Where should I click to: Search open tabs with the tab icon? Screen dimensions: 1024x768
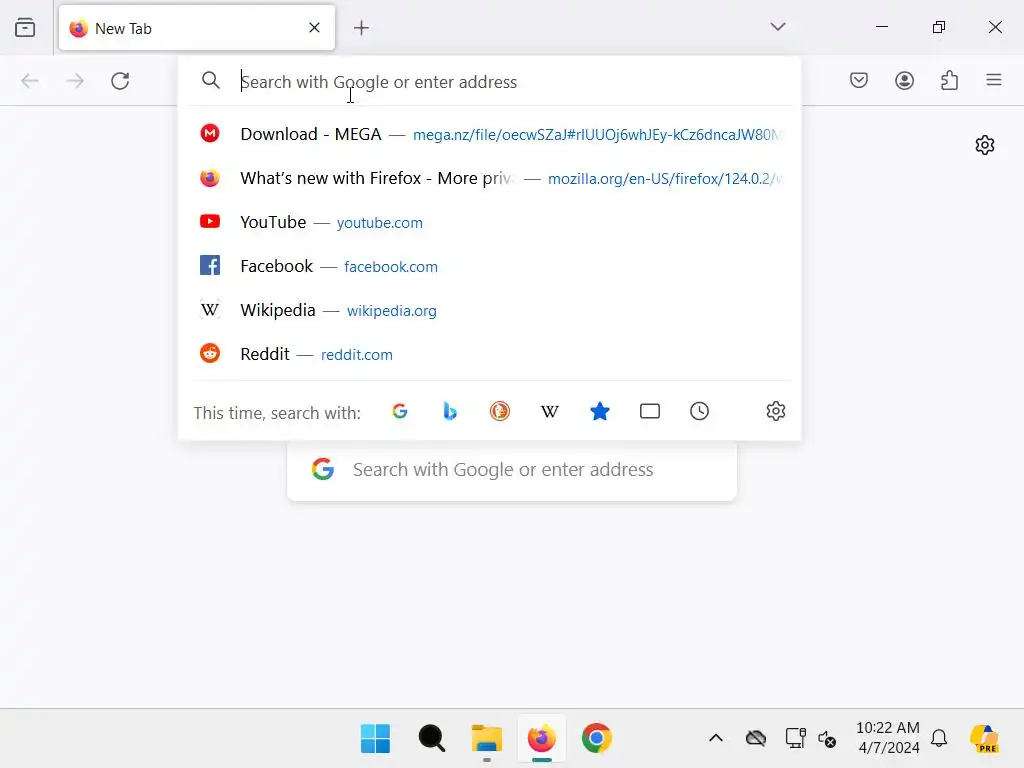click(x=650, y=411)
